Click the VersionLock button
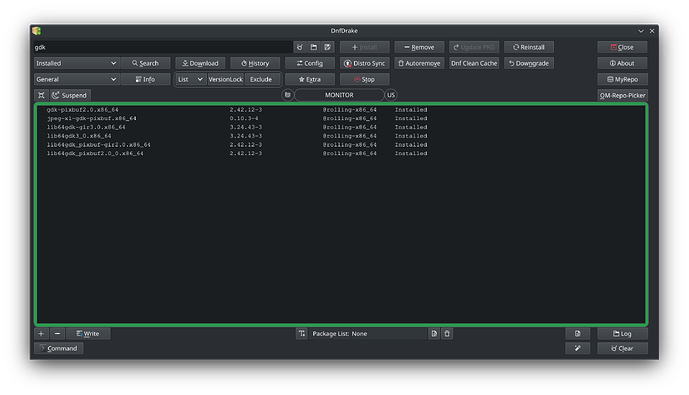This screenshot has width=689, height=395. (225, 80)
